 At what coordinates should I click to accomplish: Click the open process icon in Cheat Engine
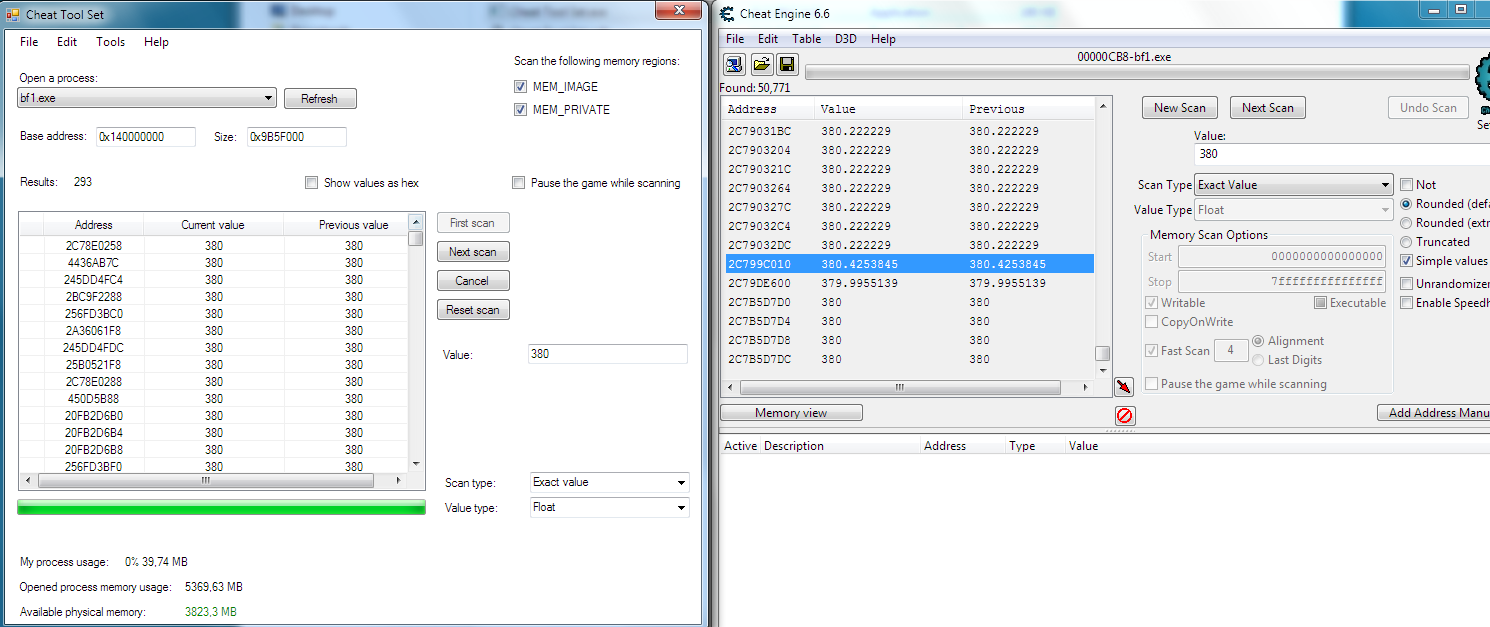tap(734, 65)
